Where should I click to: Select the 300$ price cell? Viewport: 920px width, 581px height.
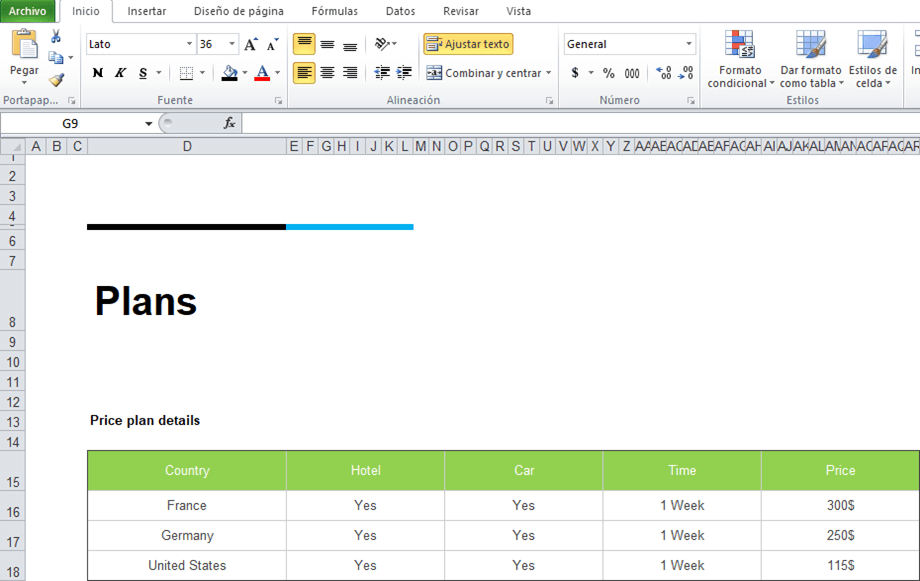click(x=840, y=505)
